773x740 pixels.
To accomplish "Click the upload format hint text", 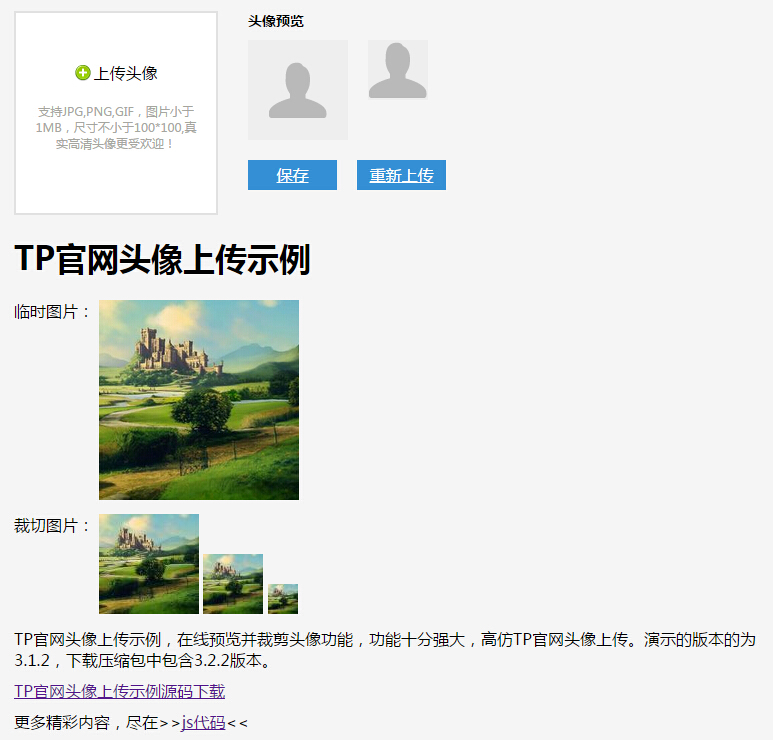I will pyautogui.click(x=116, y=128).
